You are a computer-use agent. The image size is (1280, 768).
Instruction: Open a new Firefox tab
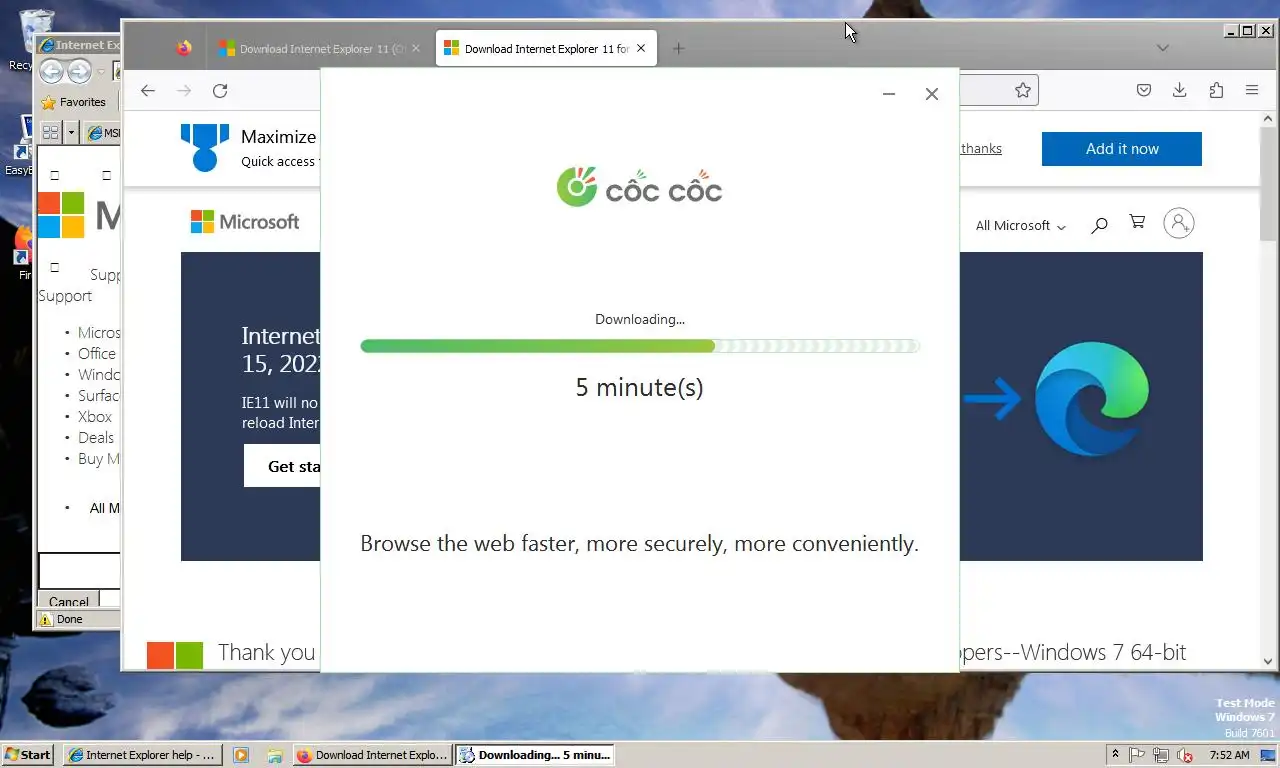click(x=678, y=48)
